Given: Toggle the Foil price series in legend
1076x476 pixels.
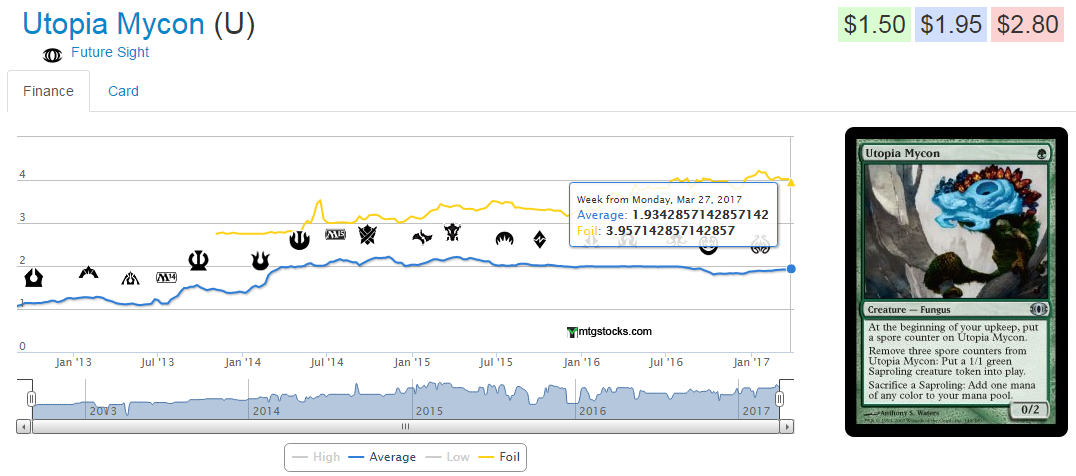Looking at the screenshot, I should [x=499, y=457].
